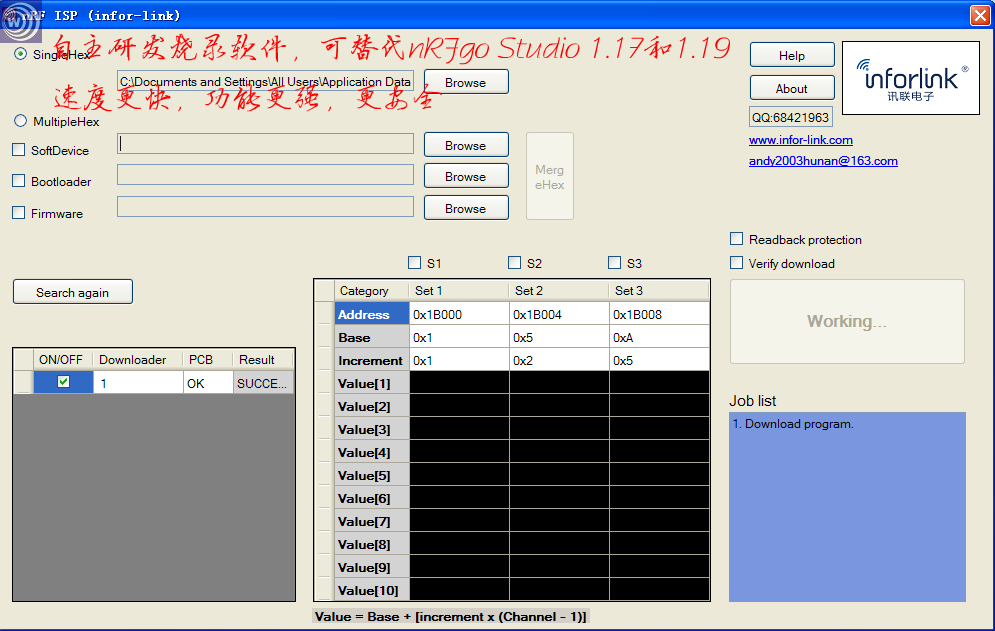This screenshot has height=631, width=995.
Task: Click the About button
Action: [792, 88]
